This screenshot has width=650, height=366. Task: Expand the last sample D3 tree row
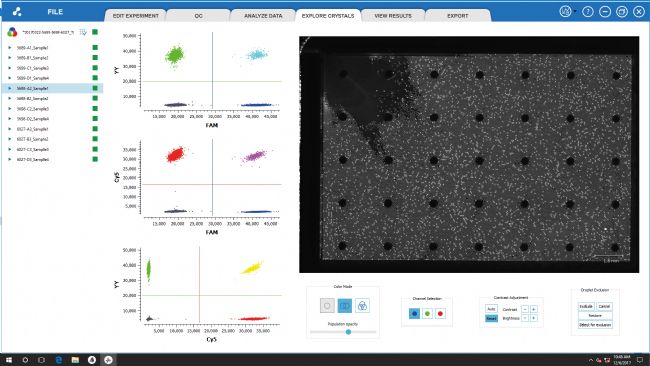(10, 159)
